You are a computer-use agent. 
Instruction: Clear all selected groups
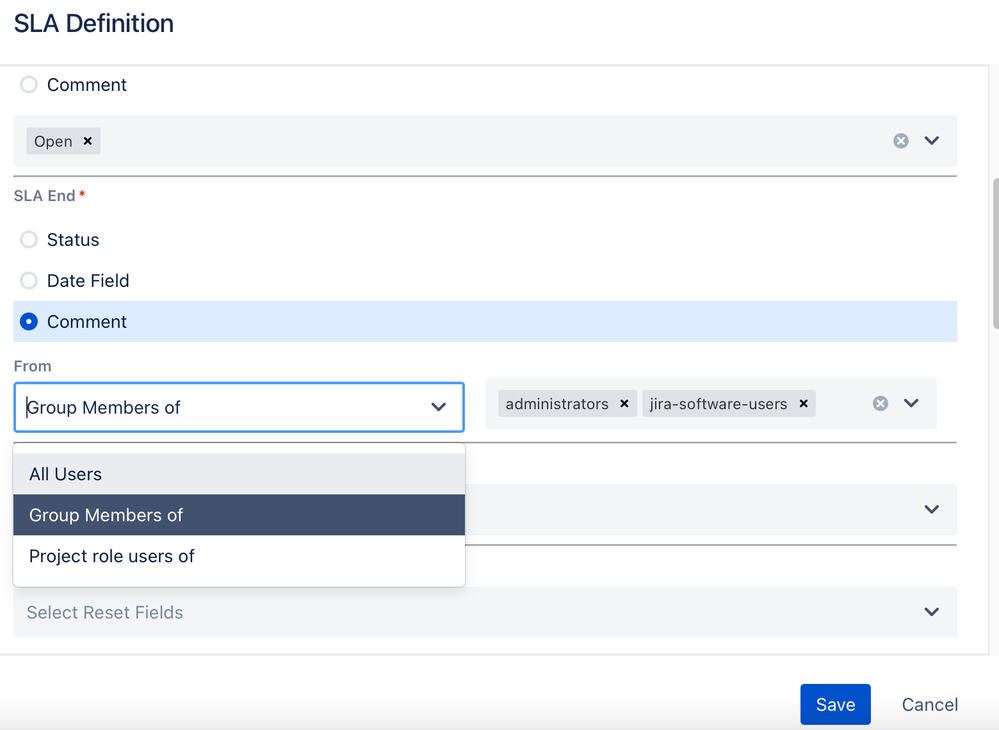click(880, 404)
